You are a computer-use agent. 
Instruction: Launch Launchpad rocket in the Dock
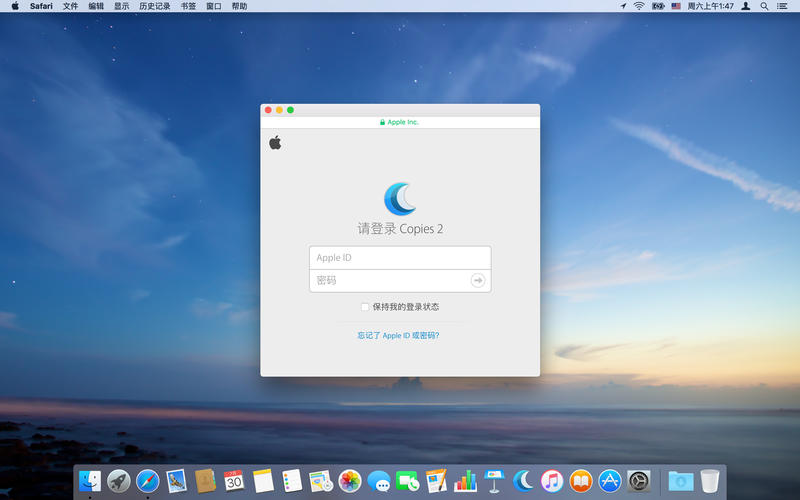point(119,481)
